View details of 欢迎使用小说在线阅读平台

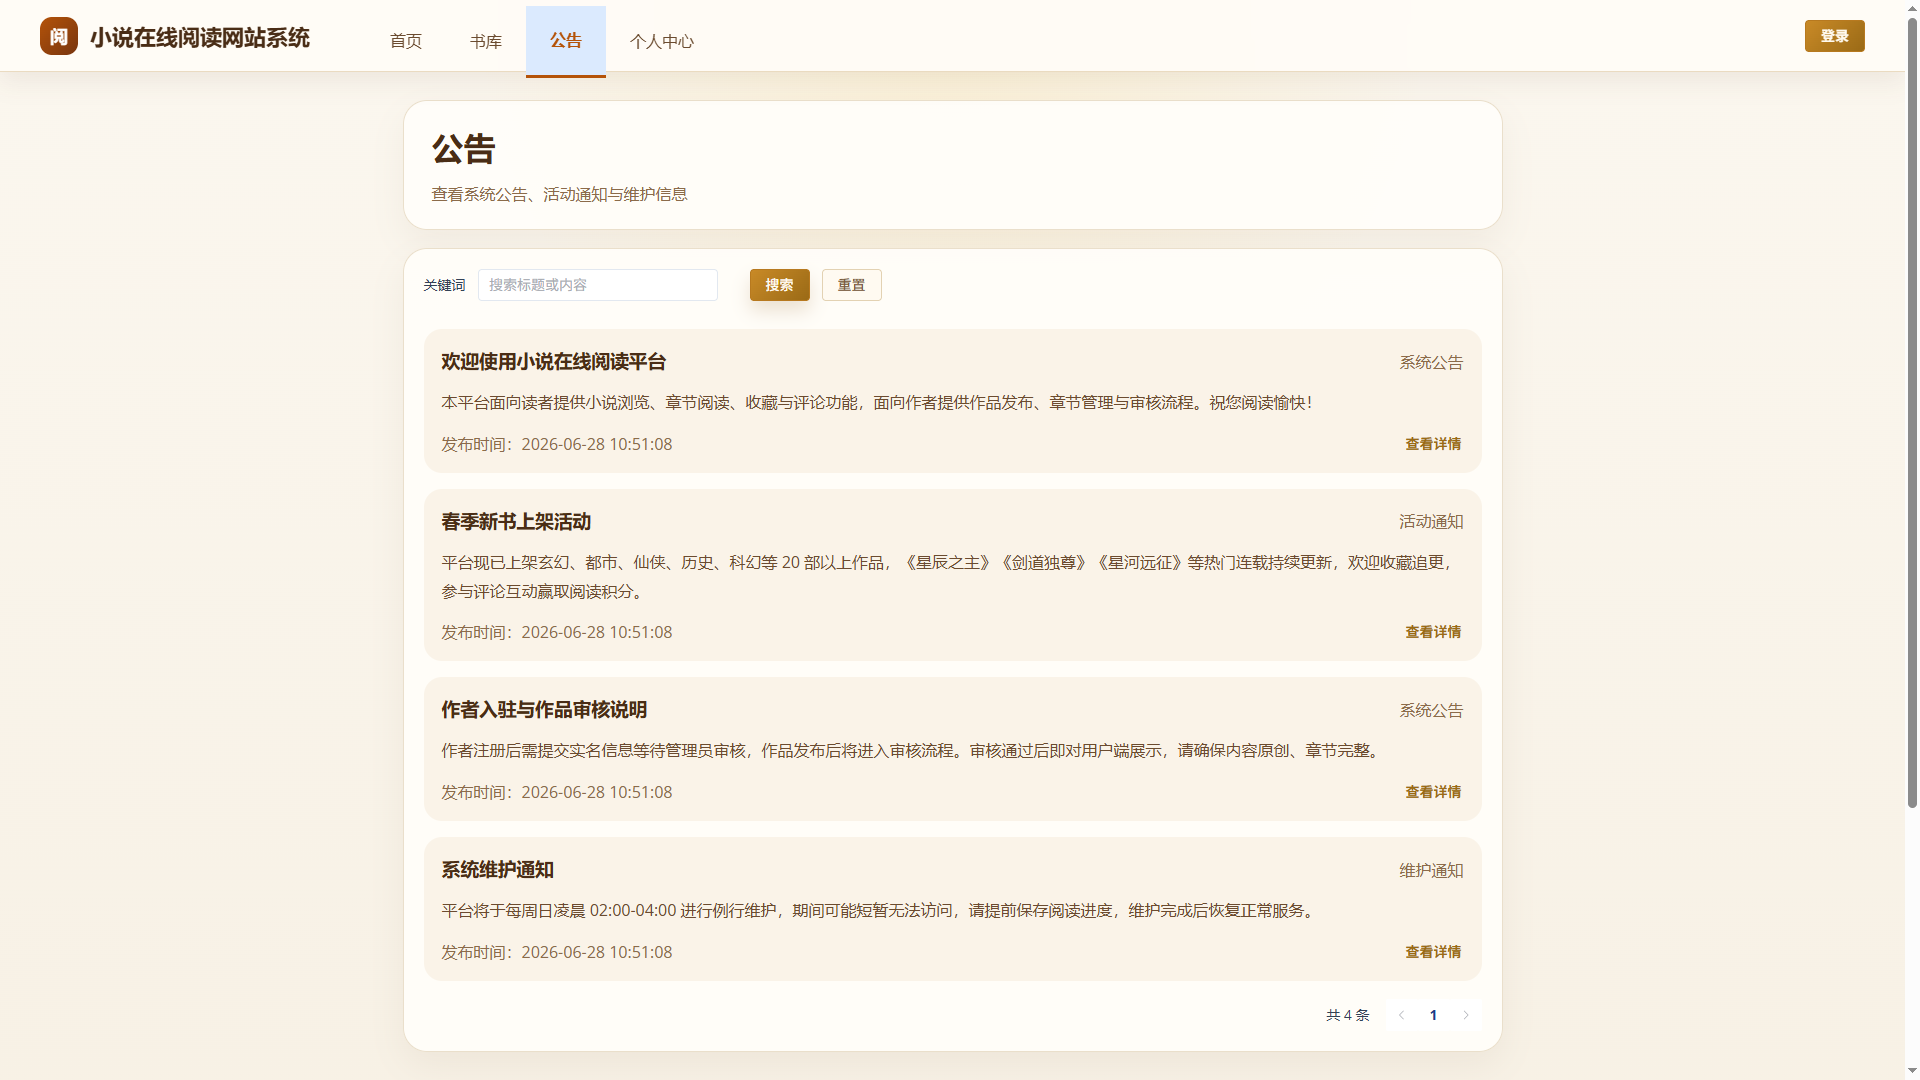(x=1433, y=444)
